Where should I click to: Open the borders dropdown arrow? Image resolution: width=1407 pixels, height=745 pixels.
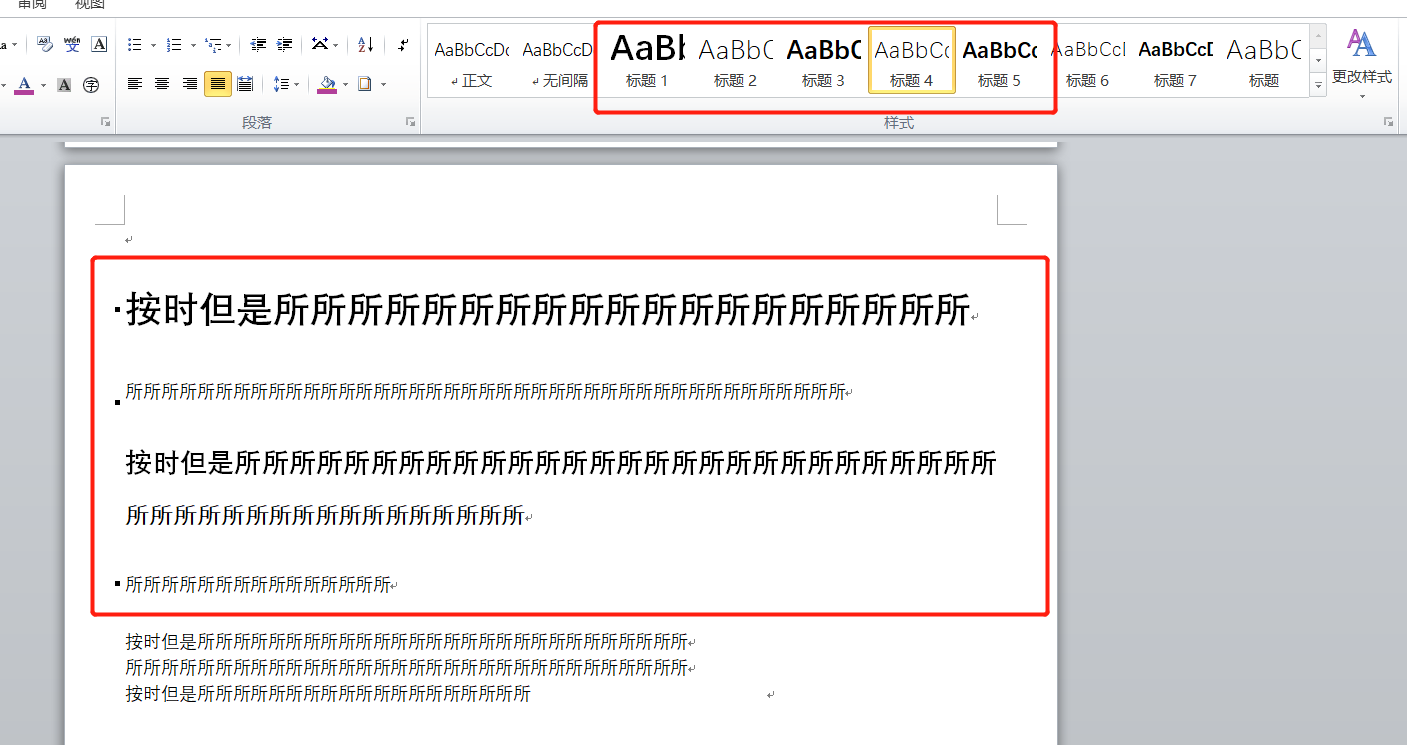[383, 85]
